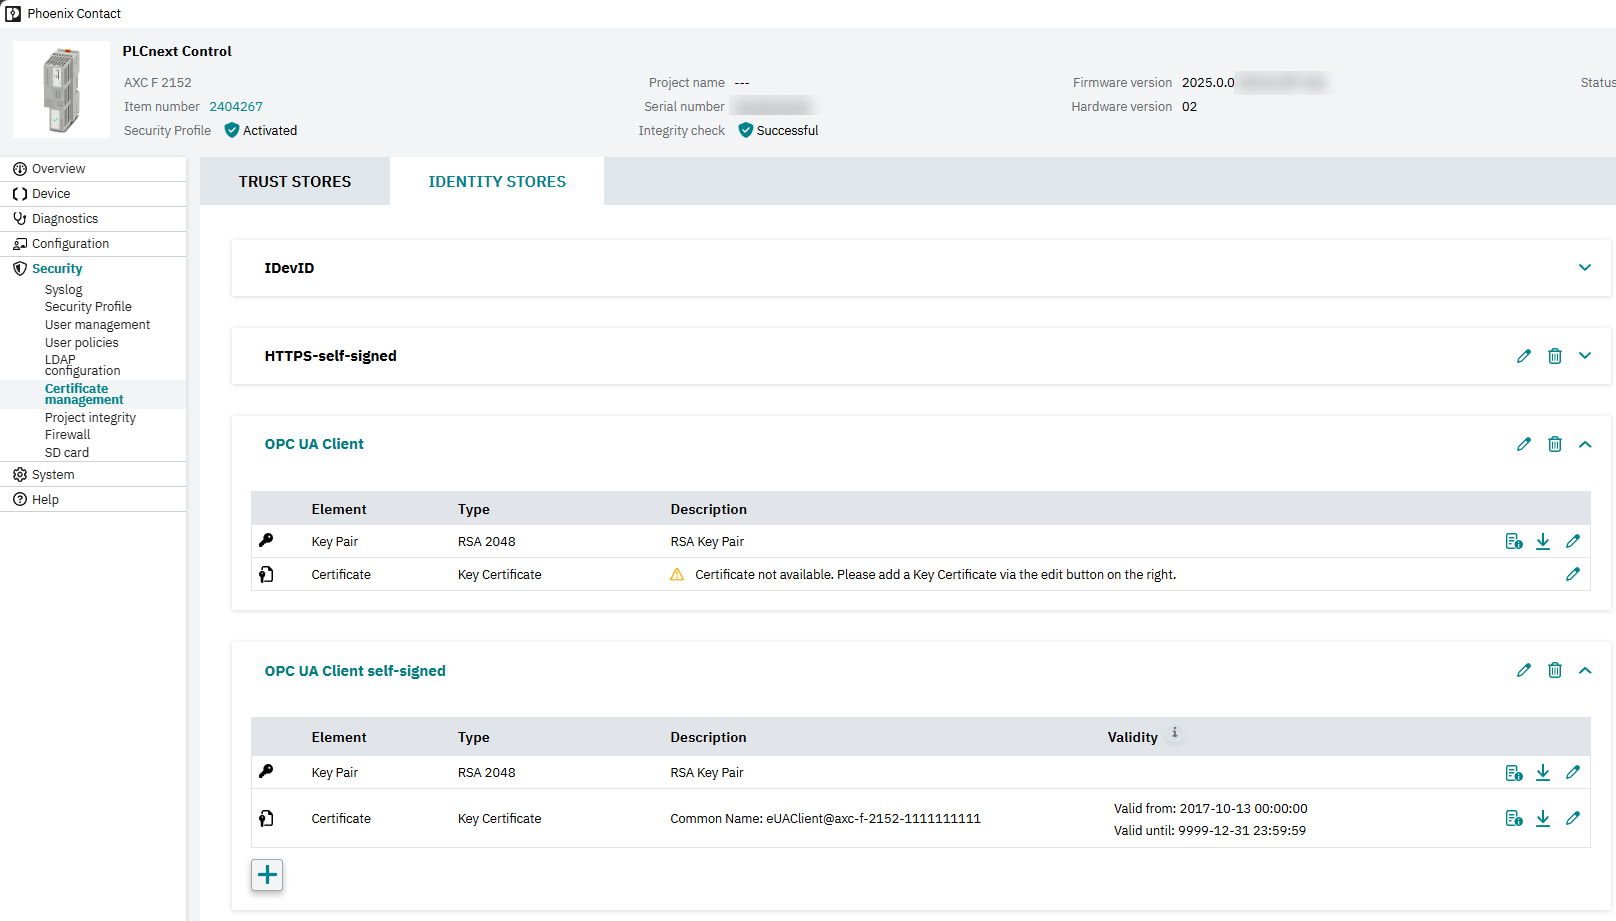Open the Diagnostics menu item
The height and width of the screenshot is (921, 1616).
[93, 219]
